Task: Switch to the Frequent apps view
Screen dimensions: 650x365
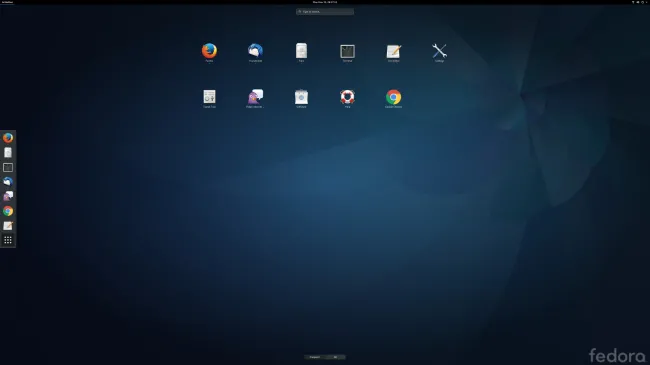Action: coord(315,357)
